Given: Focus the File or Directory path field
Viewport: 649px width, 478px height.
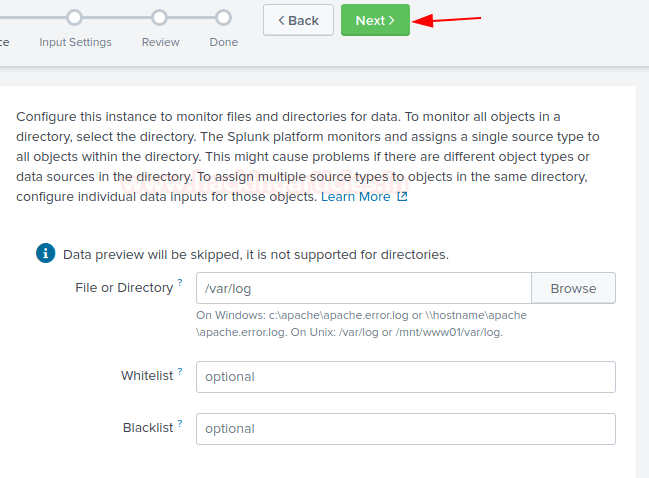Looking at the screenshot, I should [x=363, y=288].
